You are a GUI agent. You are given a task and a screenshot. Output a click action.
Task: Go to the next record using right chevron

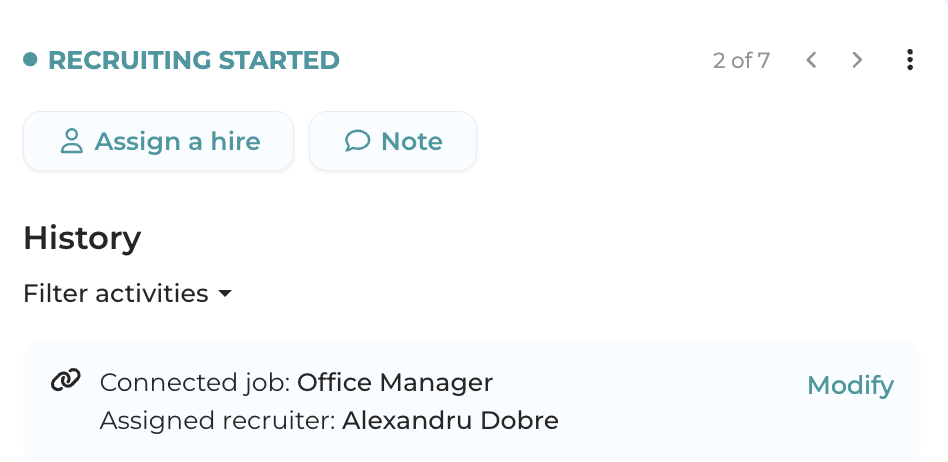pyautogui.click(x=857, y=60)
